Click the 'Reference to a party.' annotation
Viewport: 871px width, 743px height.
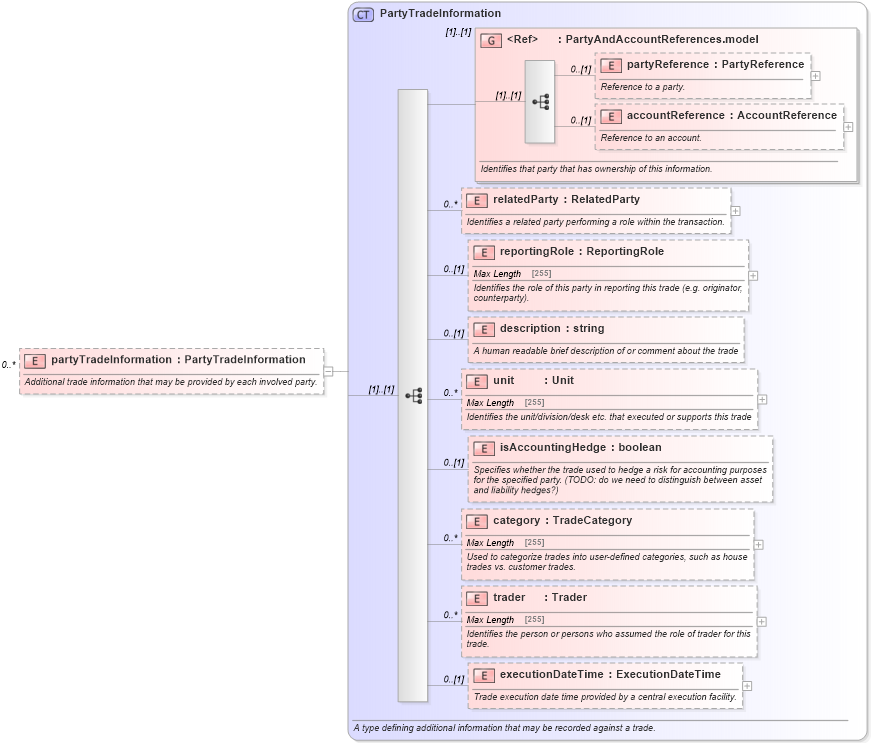[643, 87]
